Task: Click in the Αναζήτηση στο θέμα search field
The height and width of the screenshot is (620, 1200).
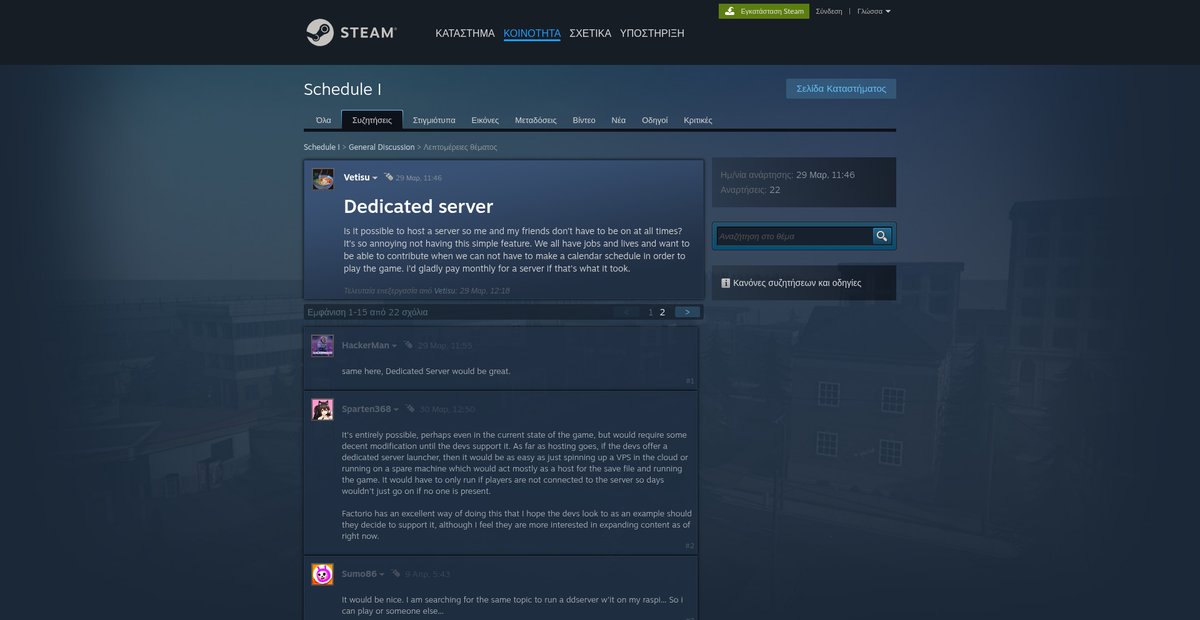Action: (x=794, y=236)
